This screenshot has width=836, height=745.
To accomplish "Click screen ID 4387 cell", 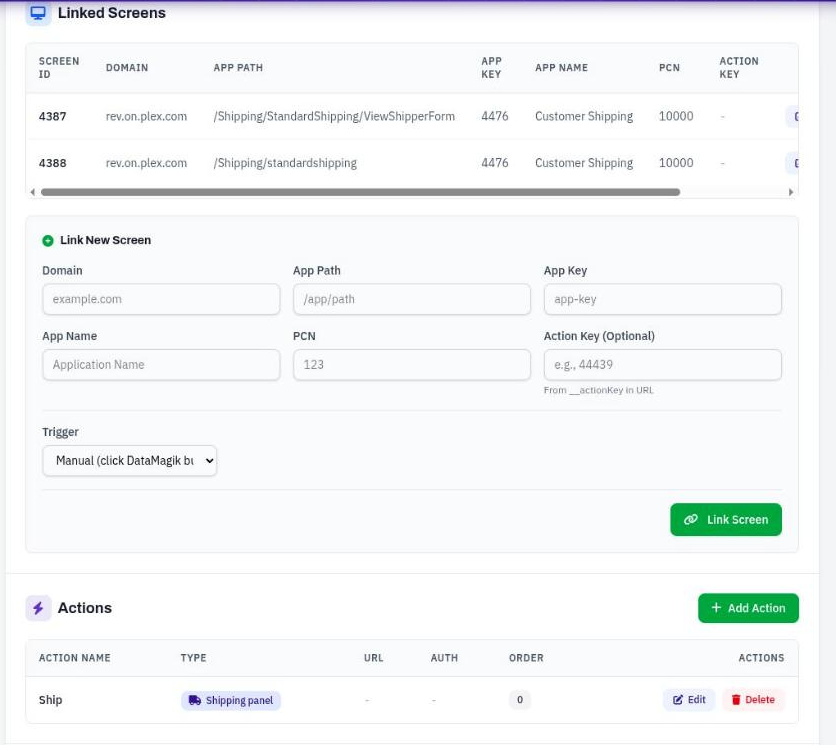I will pyautogui.click(x=52, y=116).
